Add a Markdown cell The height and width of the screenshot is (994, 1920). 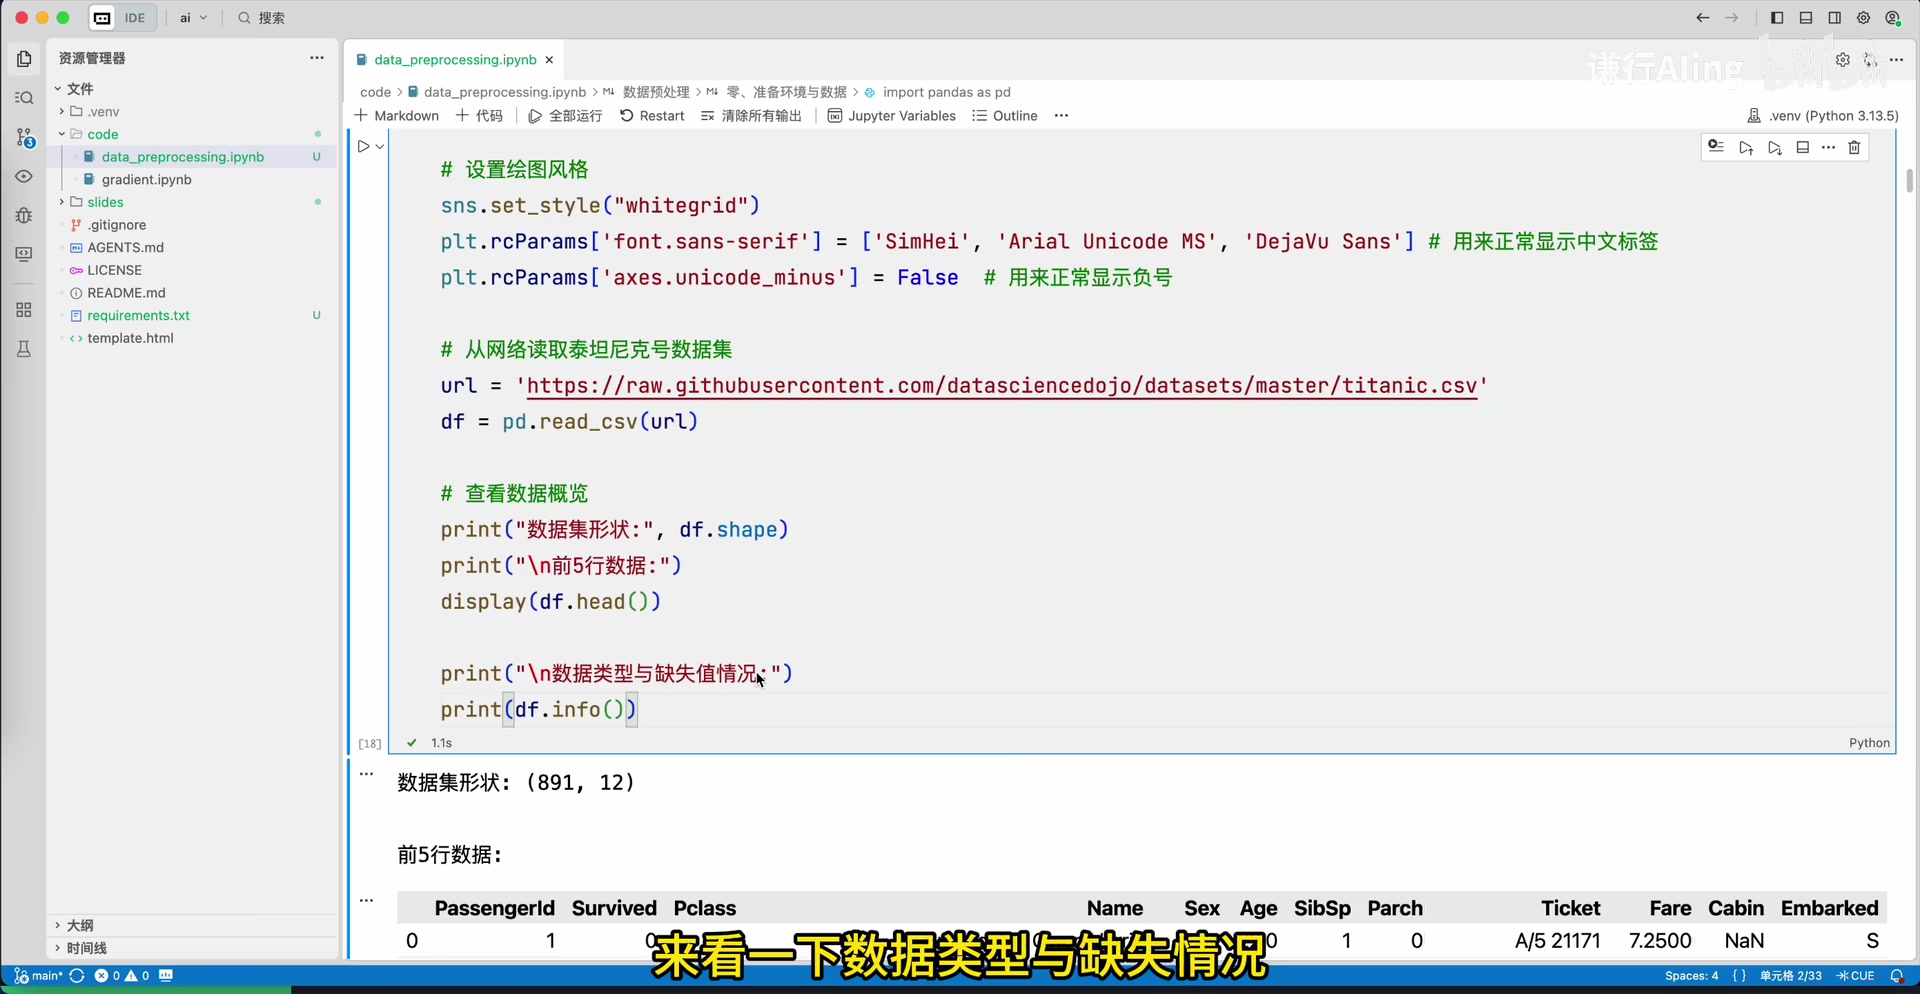click(x=397, y=116)
